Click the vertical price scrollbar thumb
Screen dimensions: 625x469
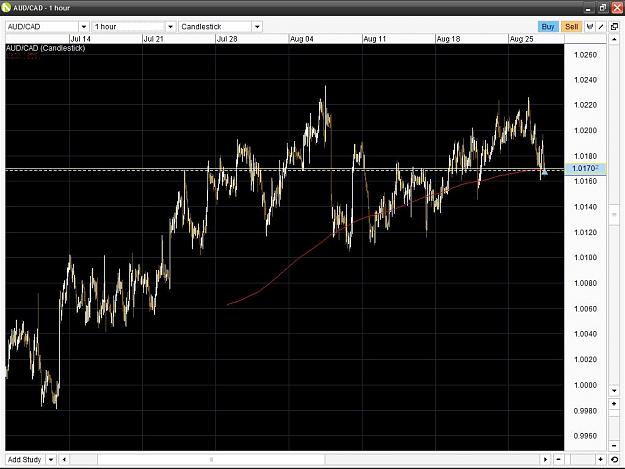click(x=614, y=214)
